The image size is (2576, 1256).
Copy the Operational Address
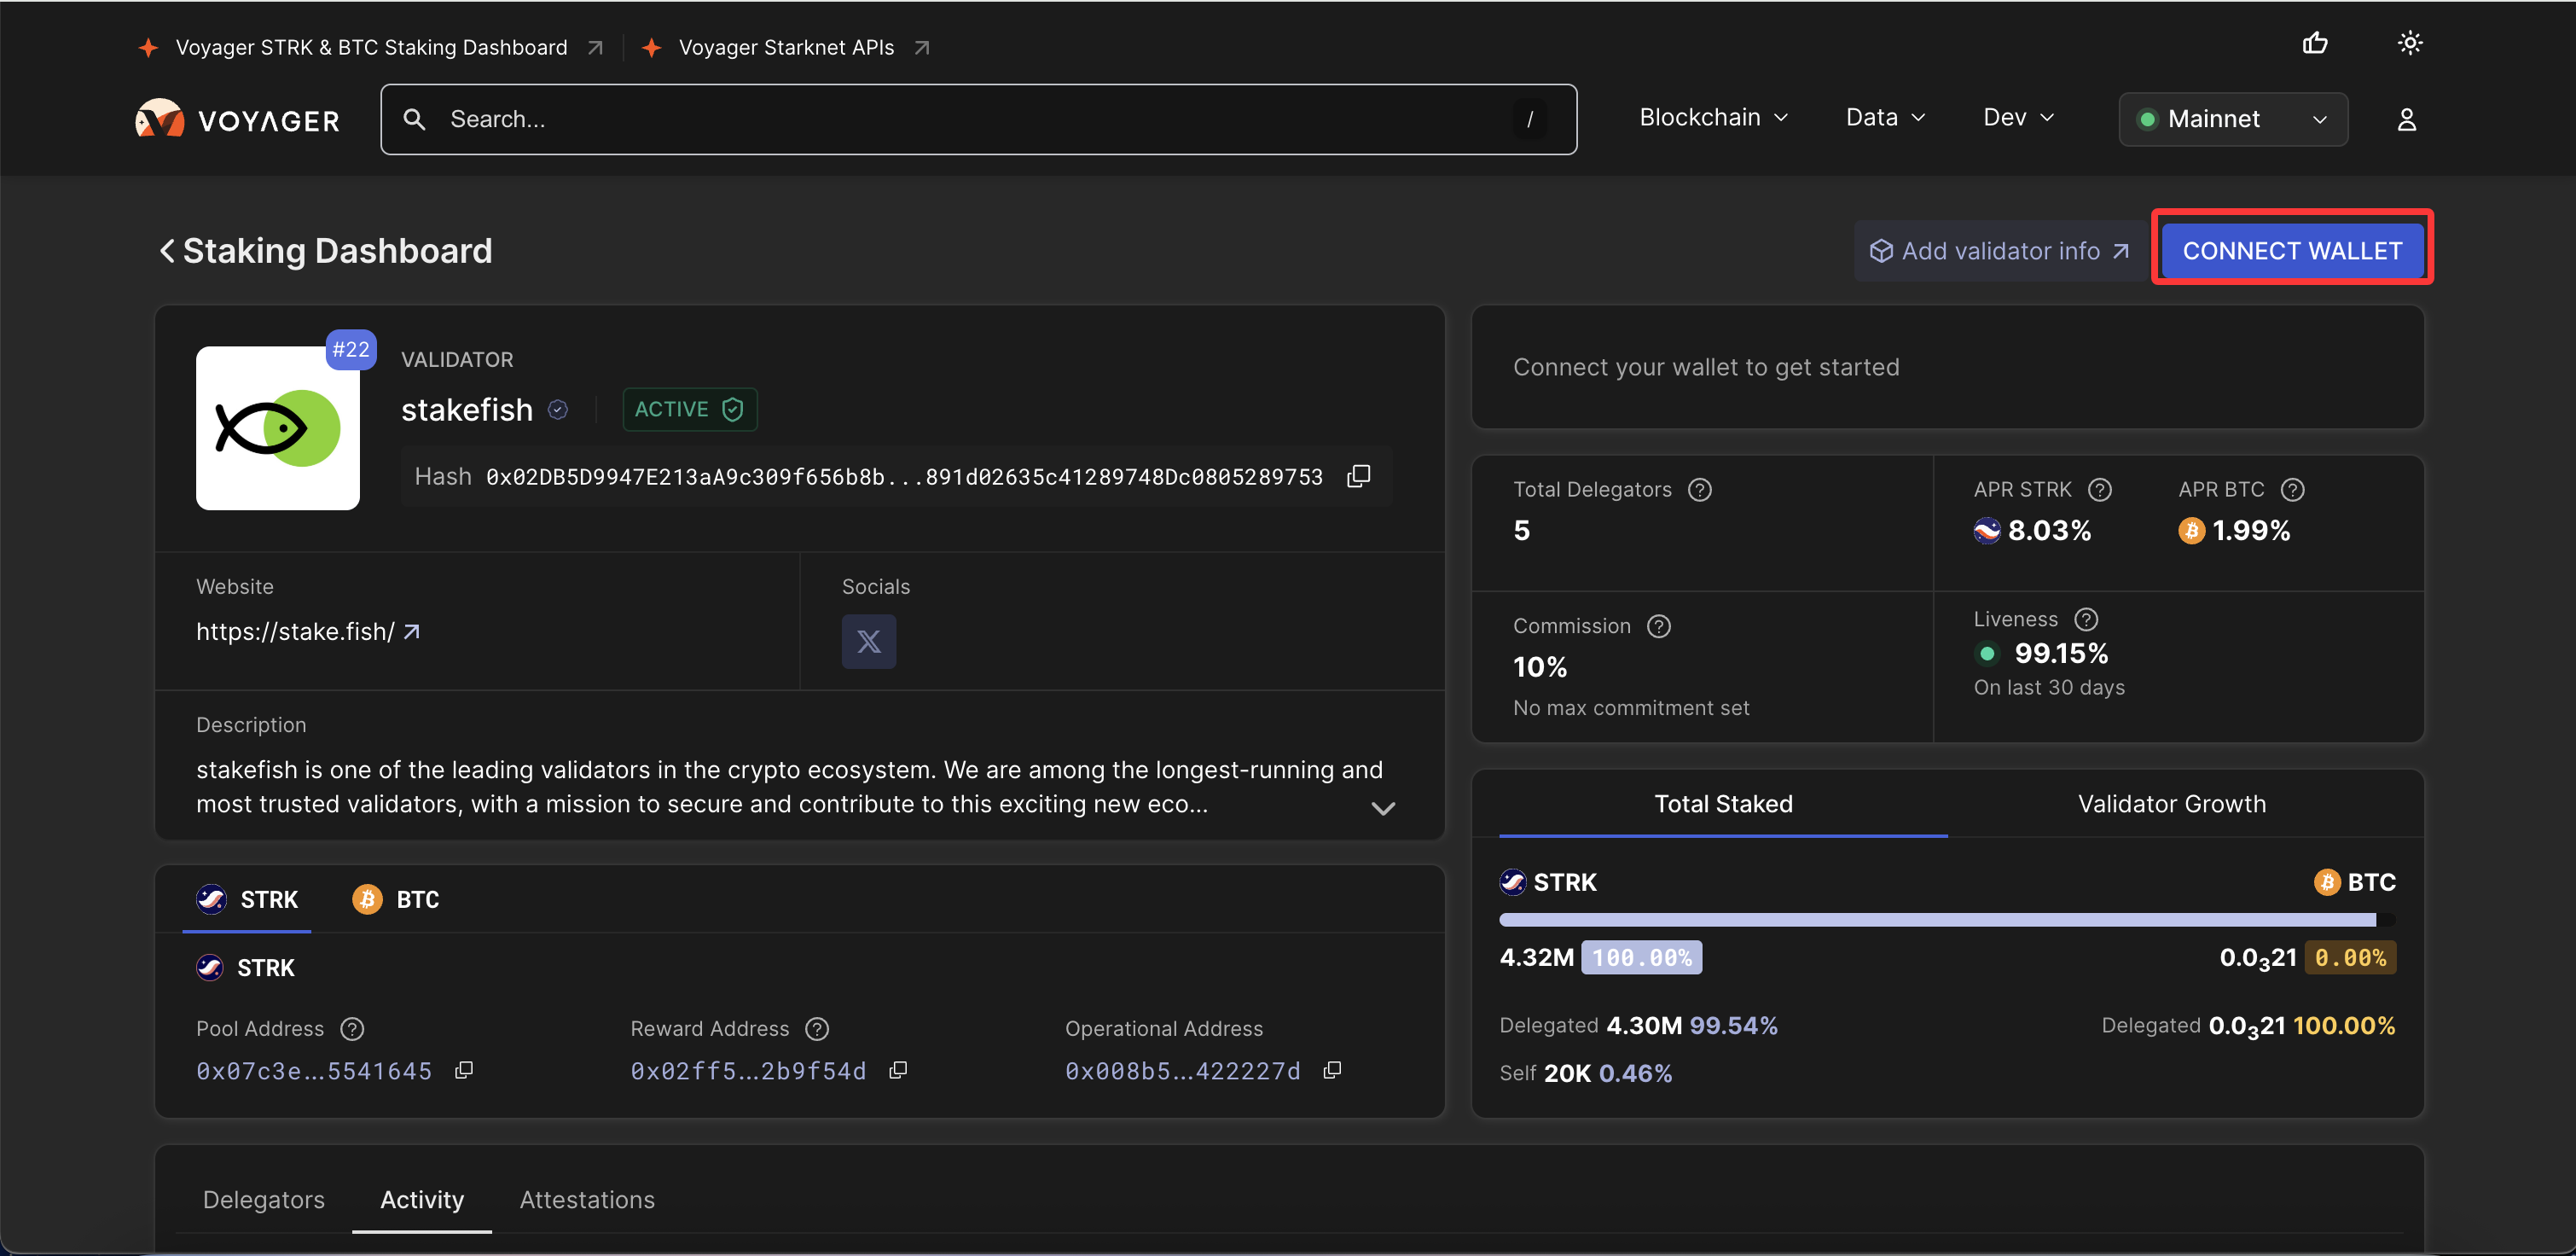[x=1332, y=1070]
